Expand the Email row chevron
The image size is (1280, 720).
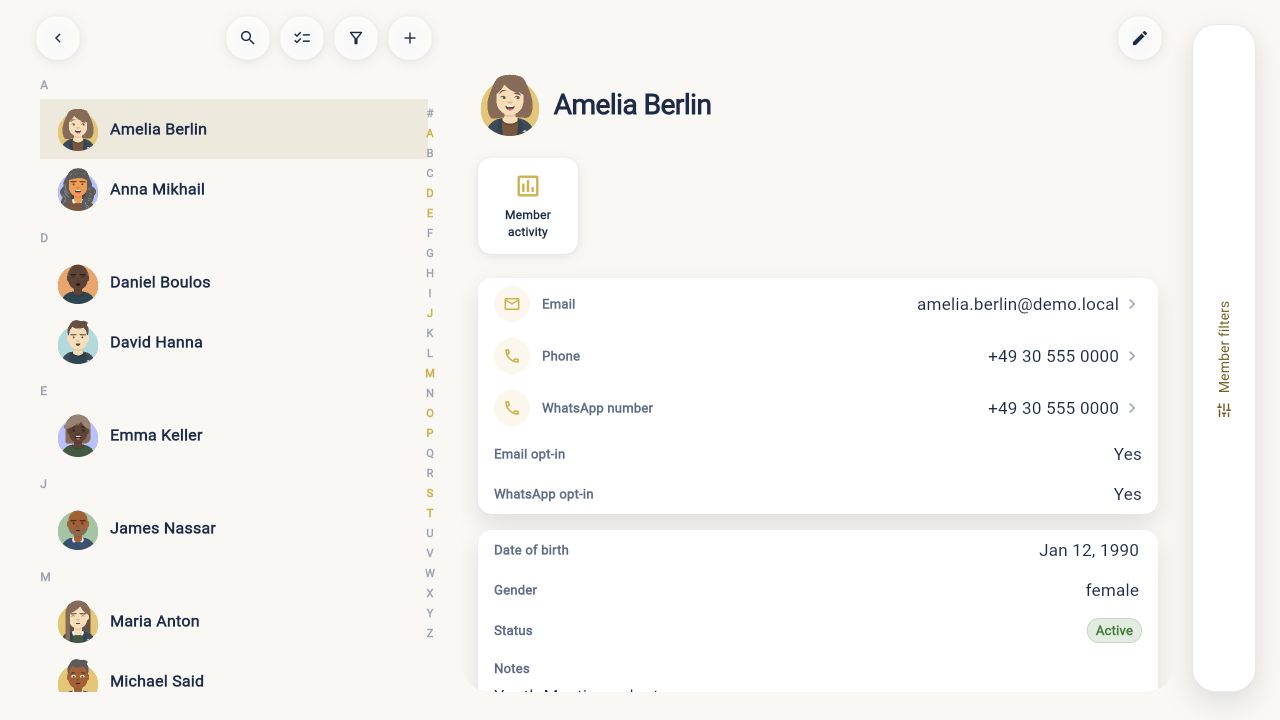(1132, 304)
